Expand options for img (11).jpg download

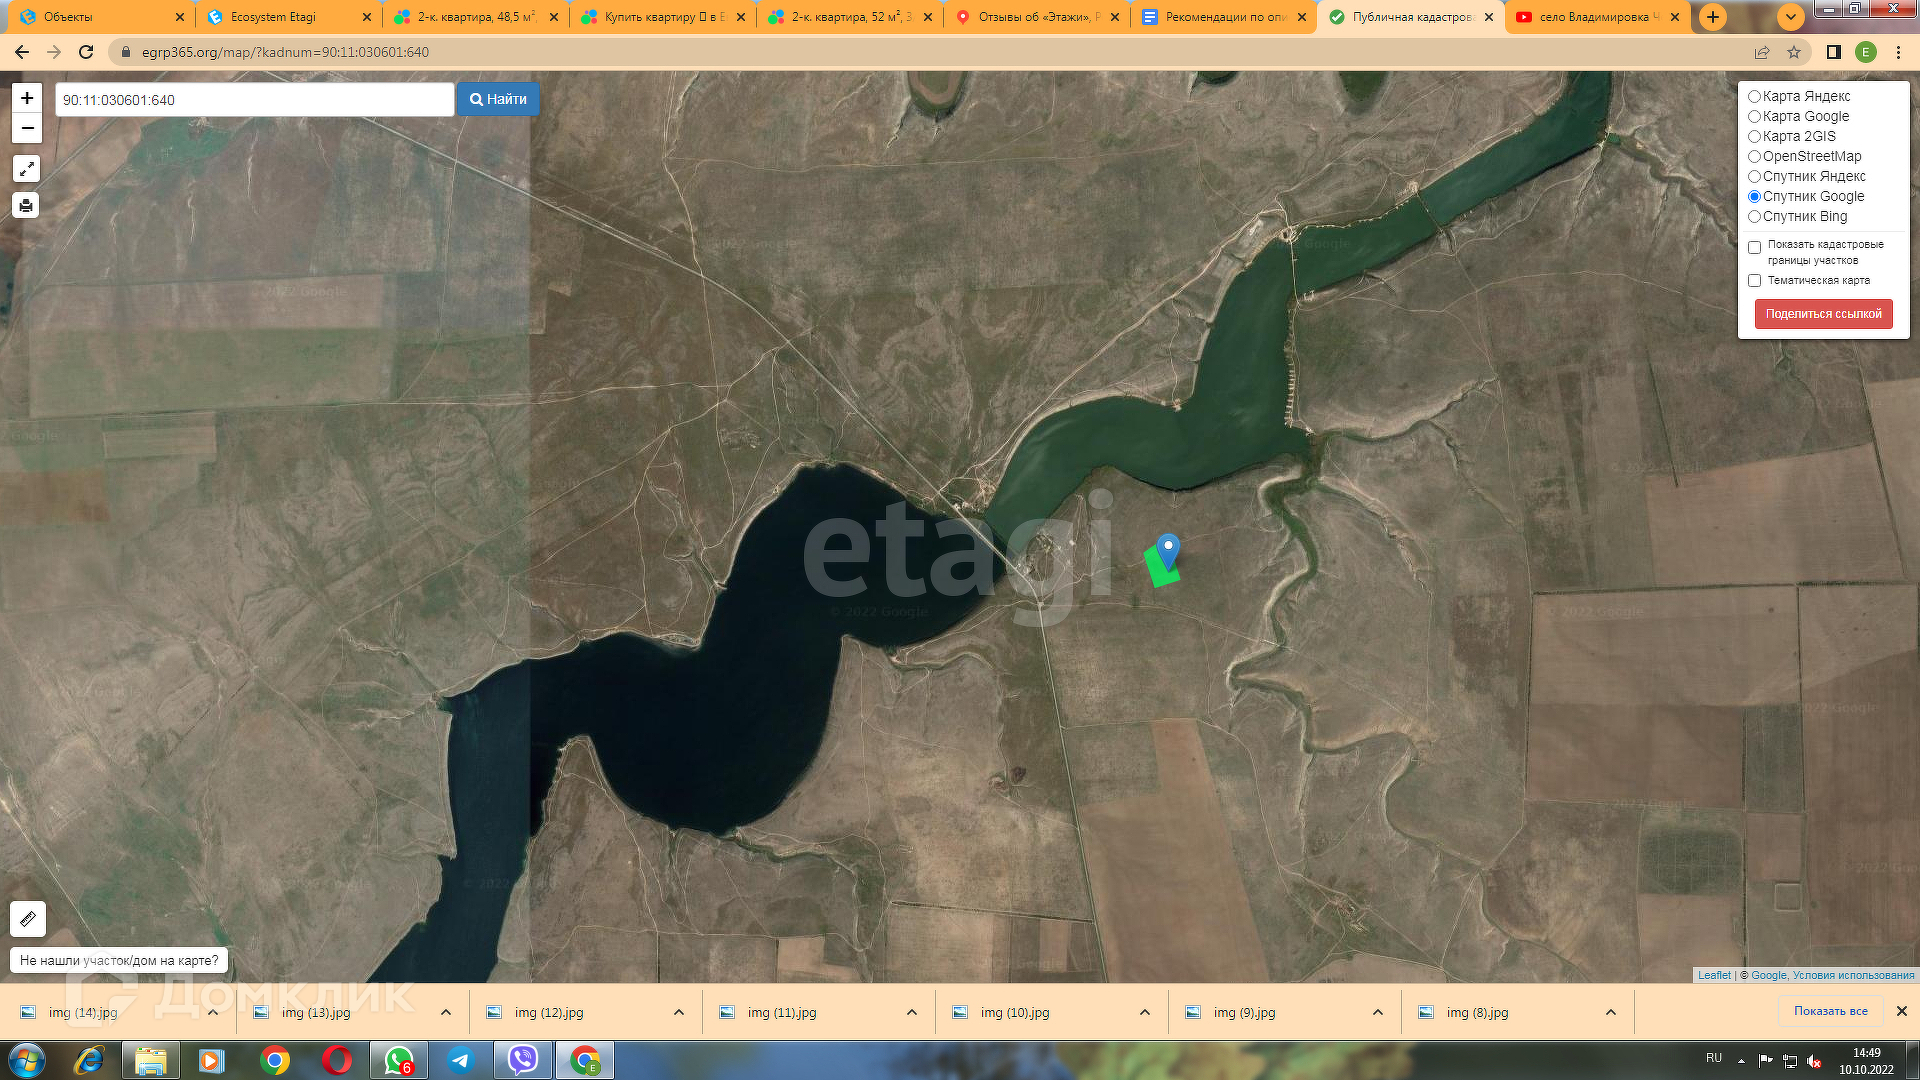pos(912,1012)
